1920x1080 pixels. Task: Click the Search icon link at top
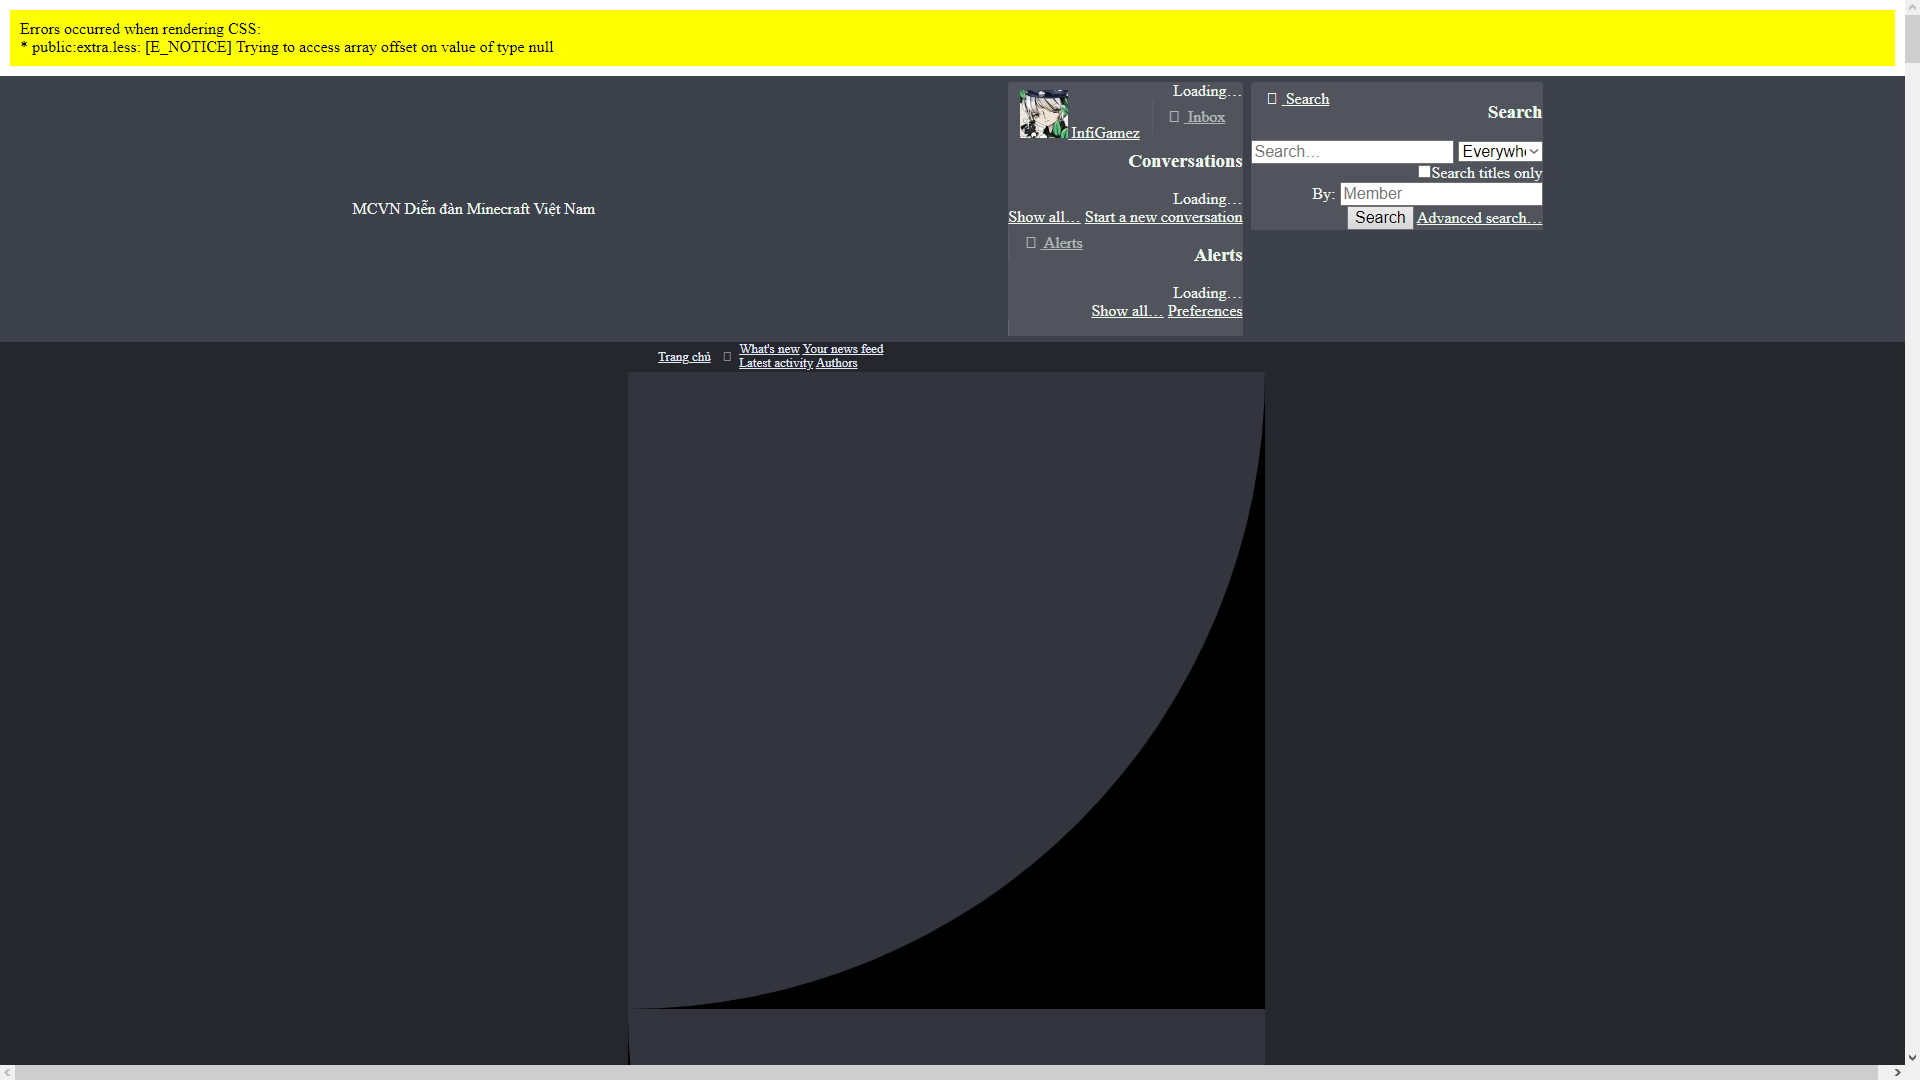tap(1298, 99)
